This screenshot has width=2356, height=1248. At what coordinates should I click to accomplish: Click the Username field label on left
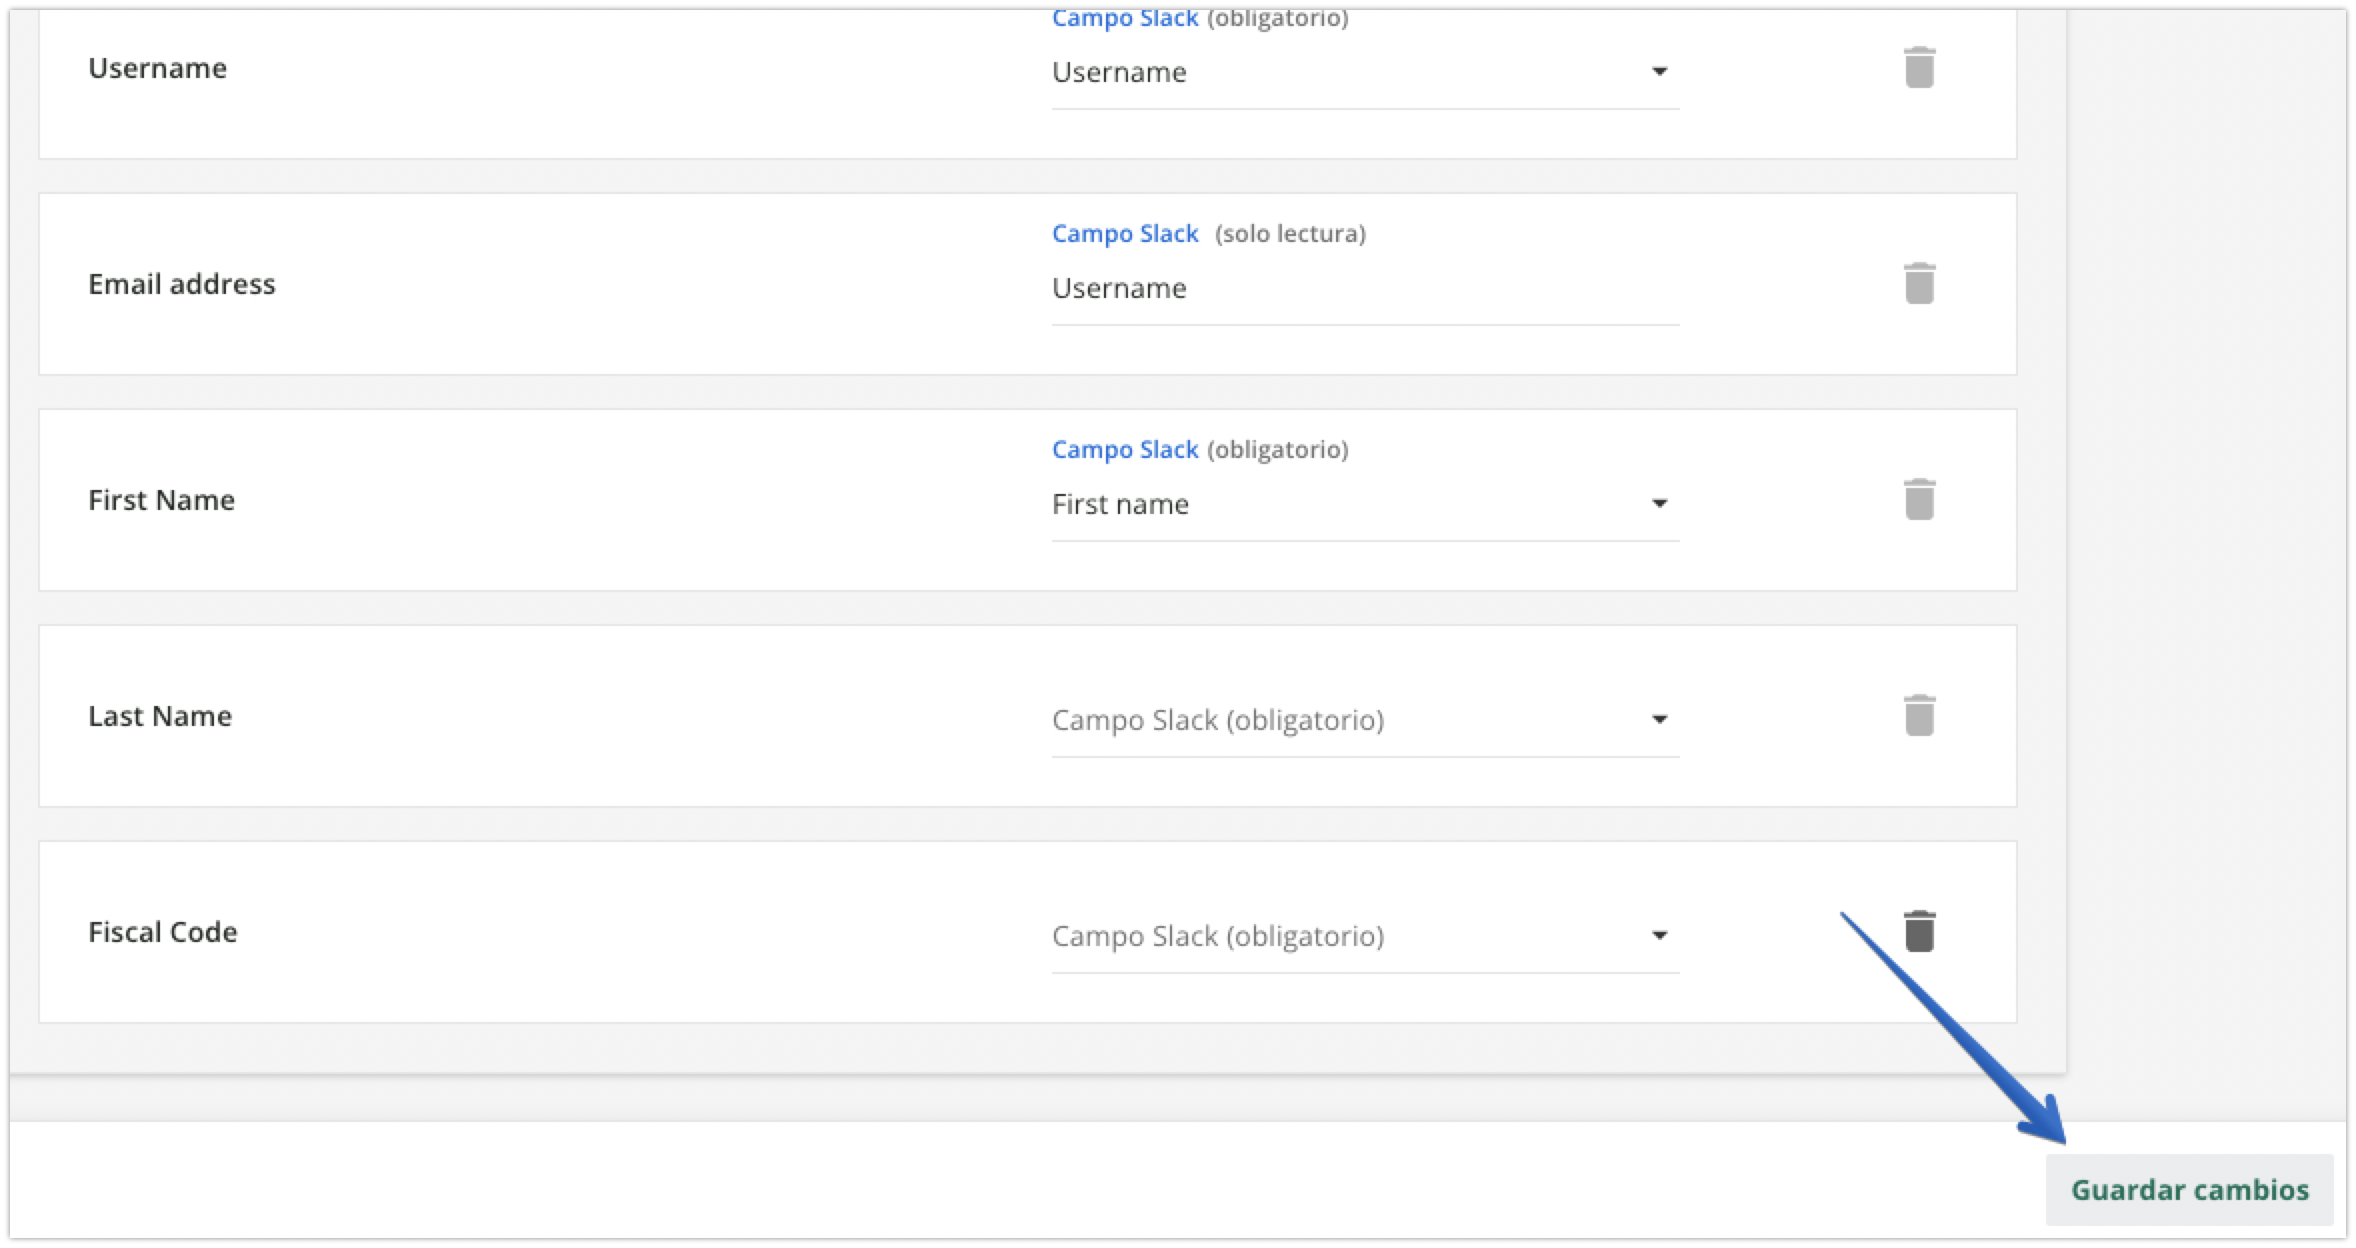pyautogui.click(x=157, y=68)
